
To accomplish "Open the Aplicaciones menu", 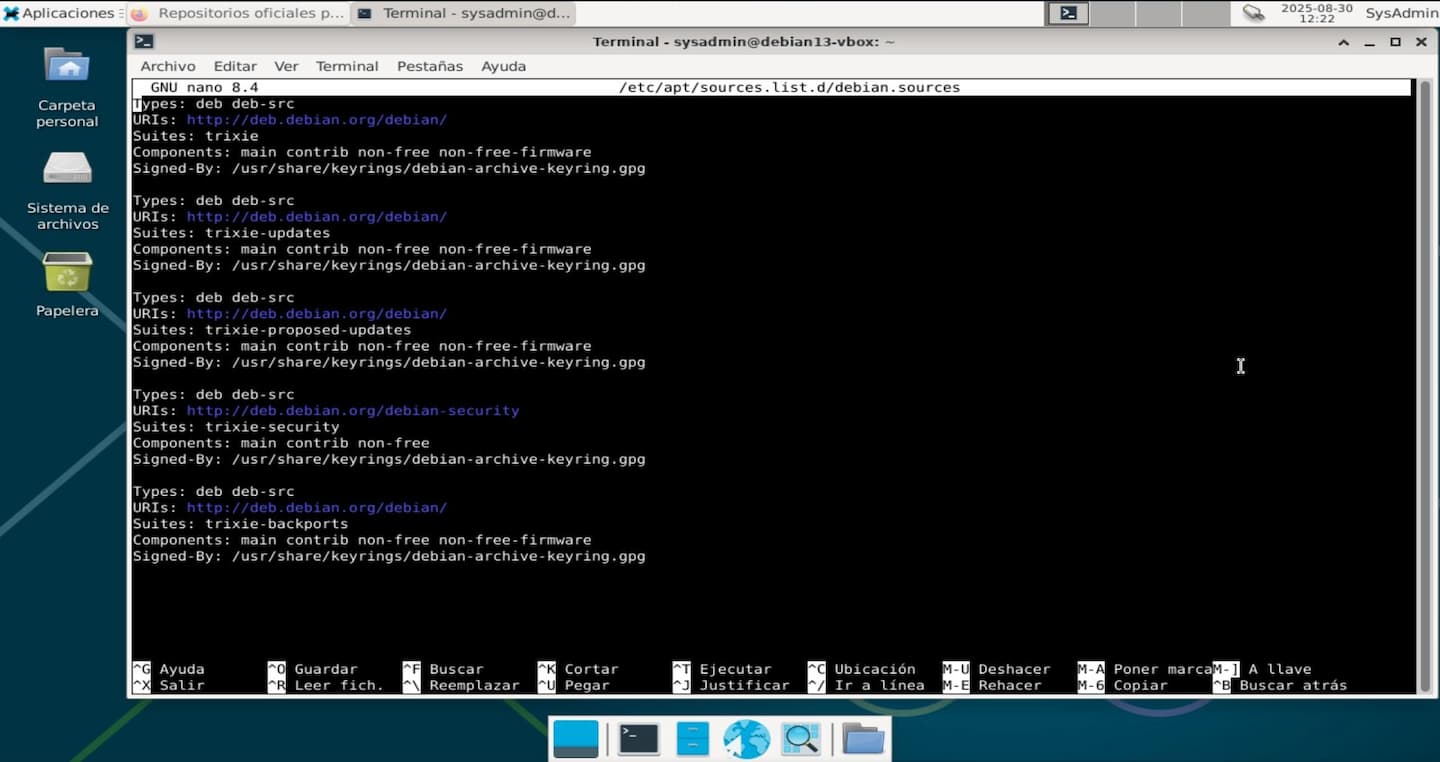I will click(x=58, y=13).
